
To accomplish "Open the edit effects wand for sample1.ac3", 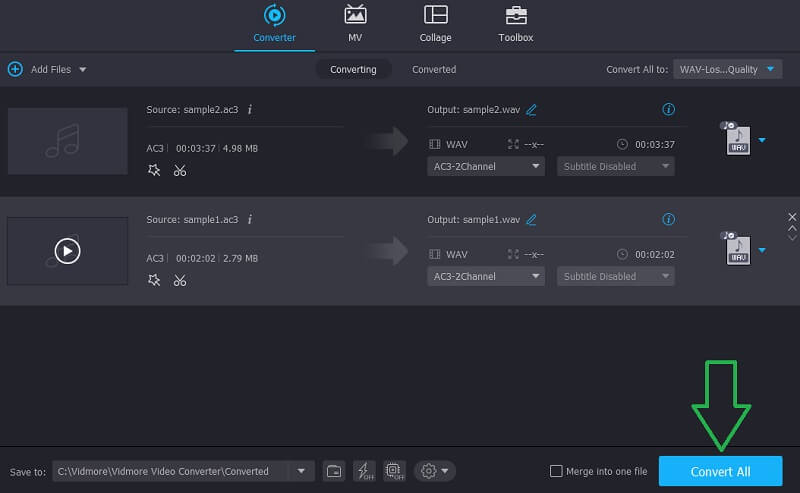I will (154, 280).
